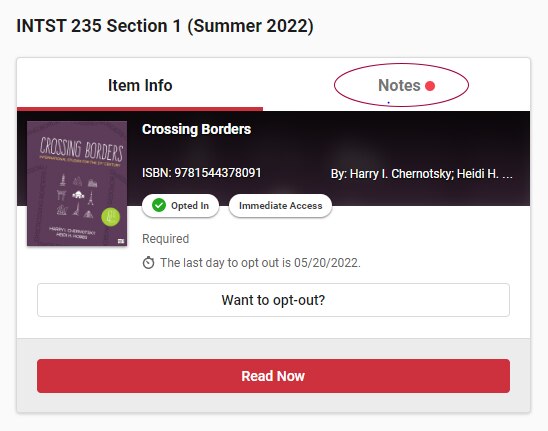Select the ISBN 9781544378091 text
Image resolution: width=548 pixels, height=431 pixels.
[x=202, y=173]
